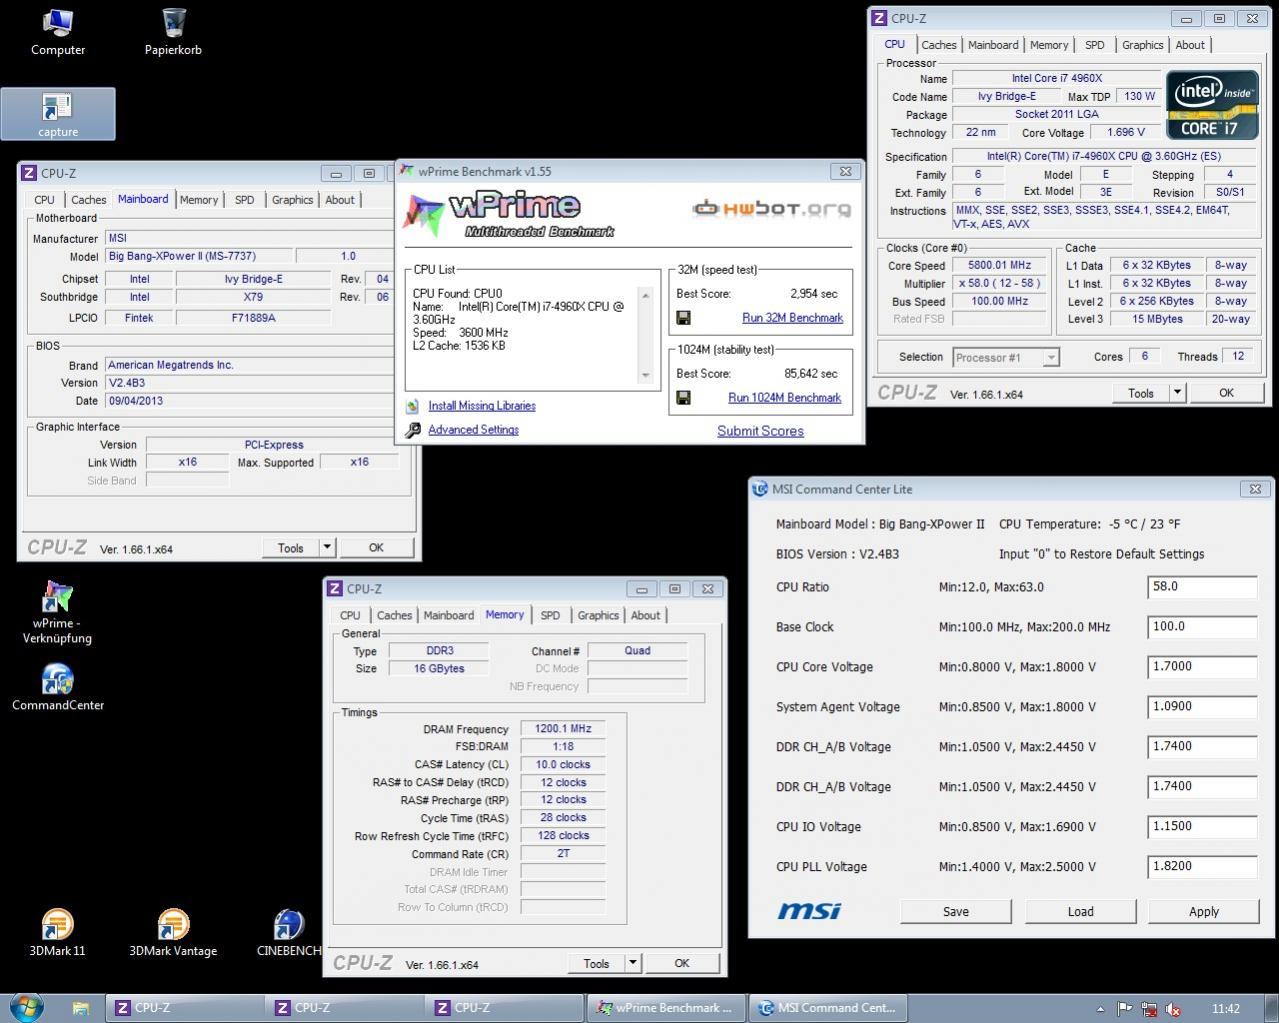Open the Advanced Settings link in wPrime
1279x1023 pixels.
point(473,430)
